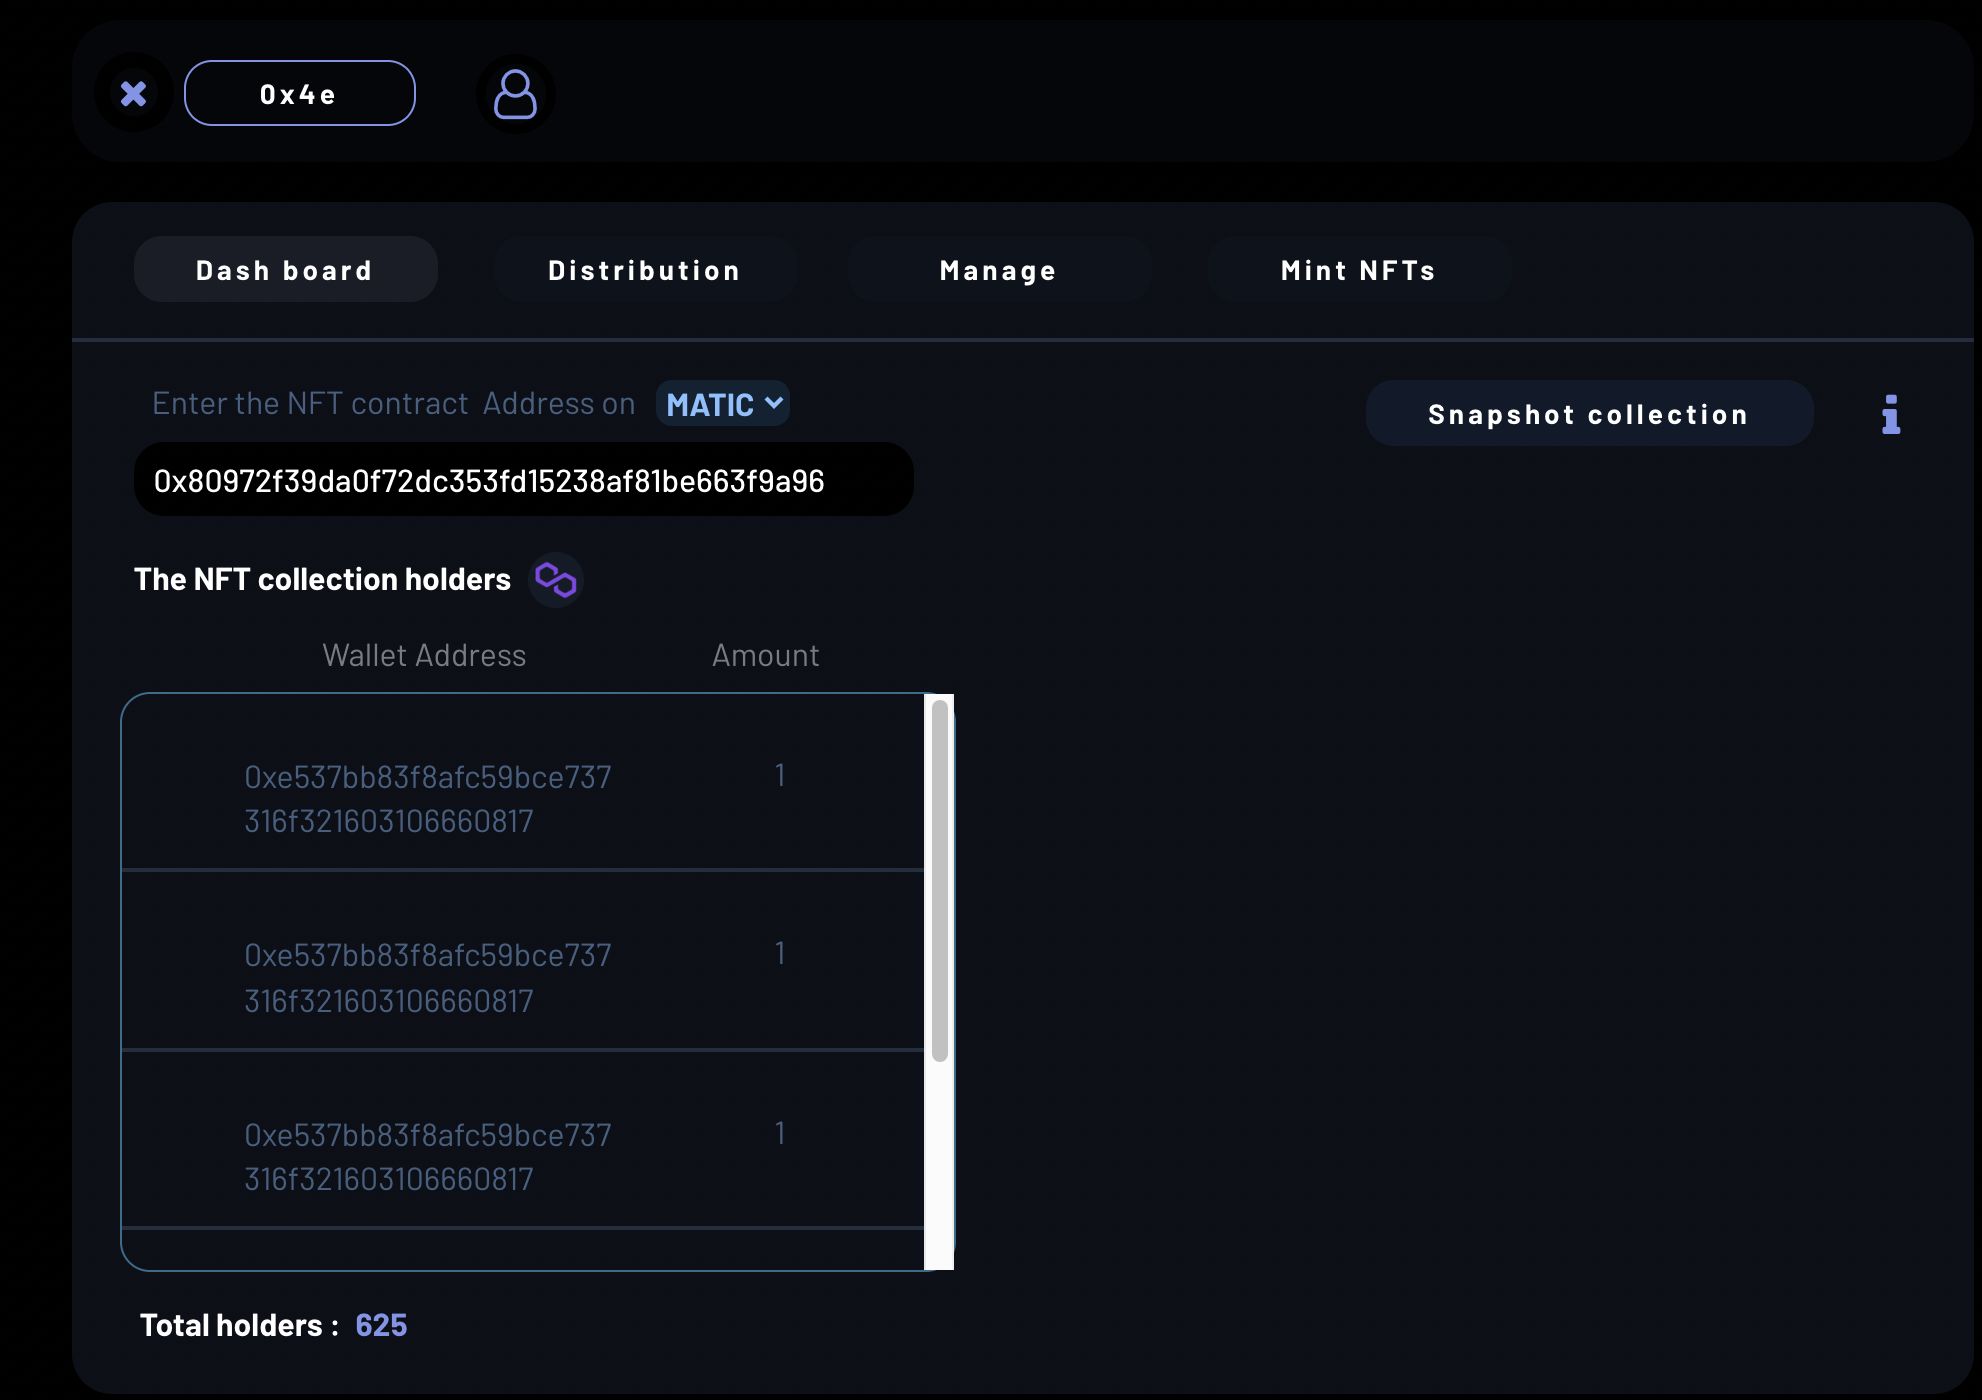
Task: Click the amount 1 in third row
Action: tap(780, 1133)
